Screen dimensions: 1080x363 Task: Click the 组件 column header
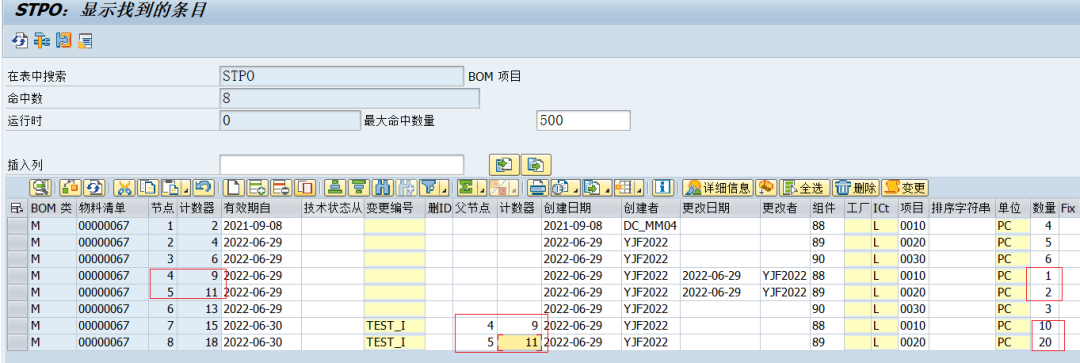point(827,207)
